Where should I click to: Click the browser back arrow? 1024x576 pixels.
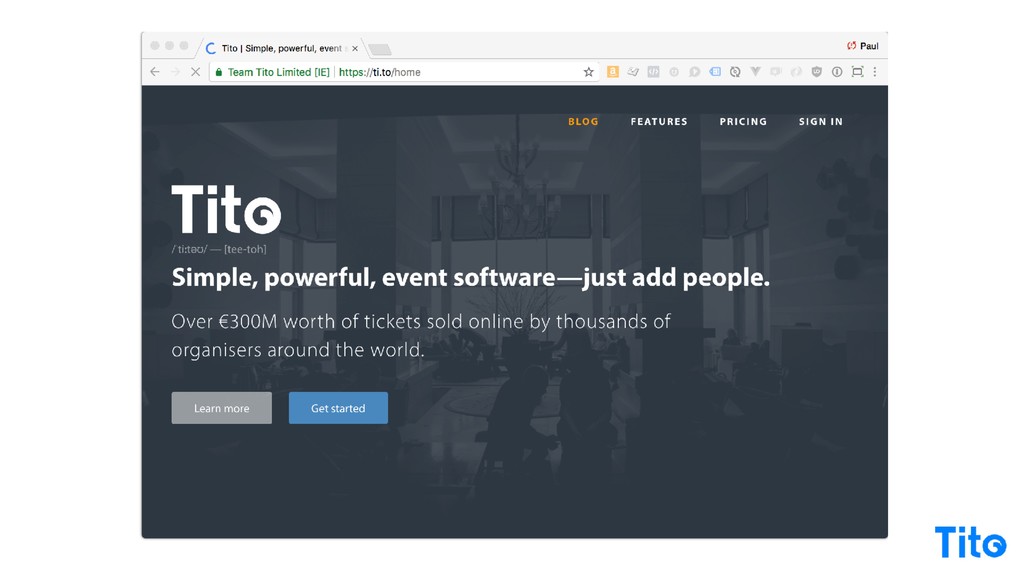pos(155,72)
